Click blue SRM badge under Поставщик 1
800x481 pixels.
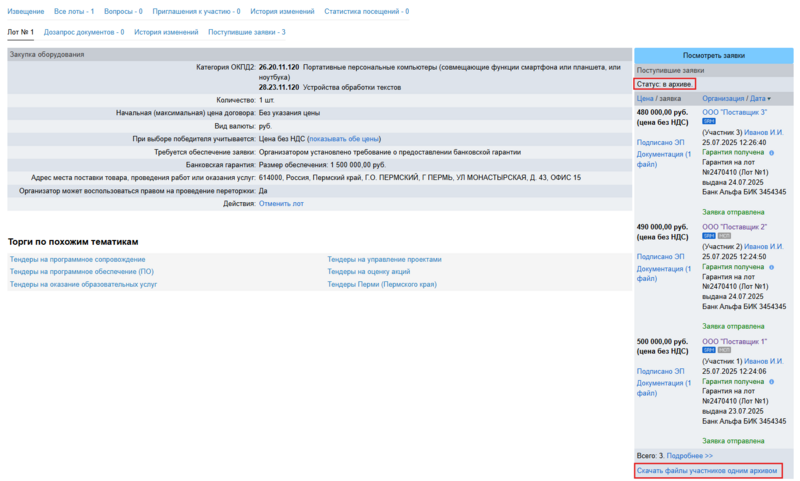coord(708,350)
